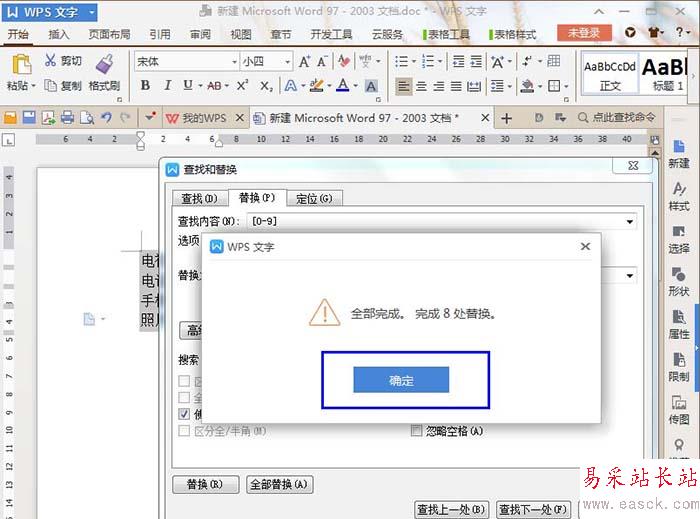700x519 pixels.
Task: Open highlight color dropdown arrow
Action: [329, 86]
